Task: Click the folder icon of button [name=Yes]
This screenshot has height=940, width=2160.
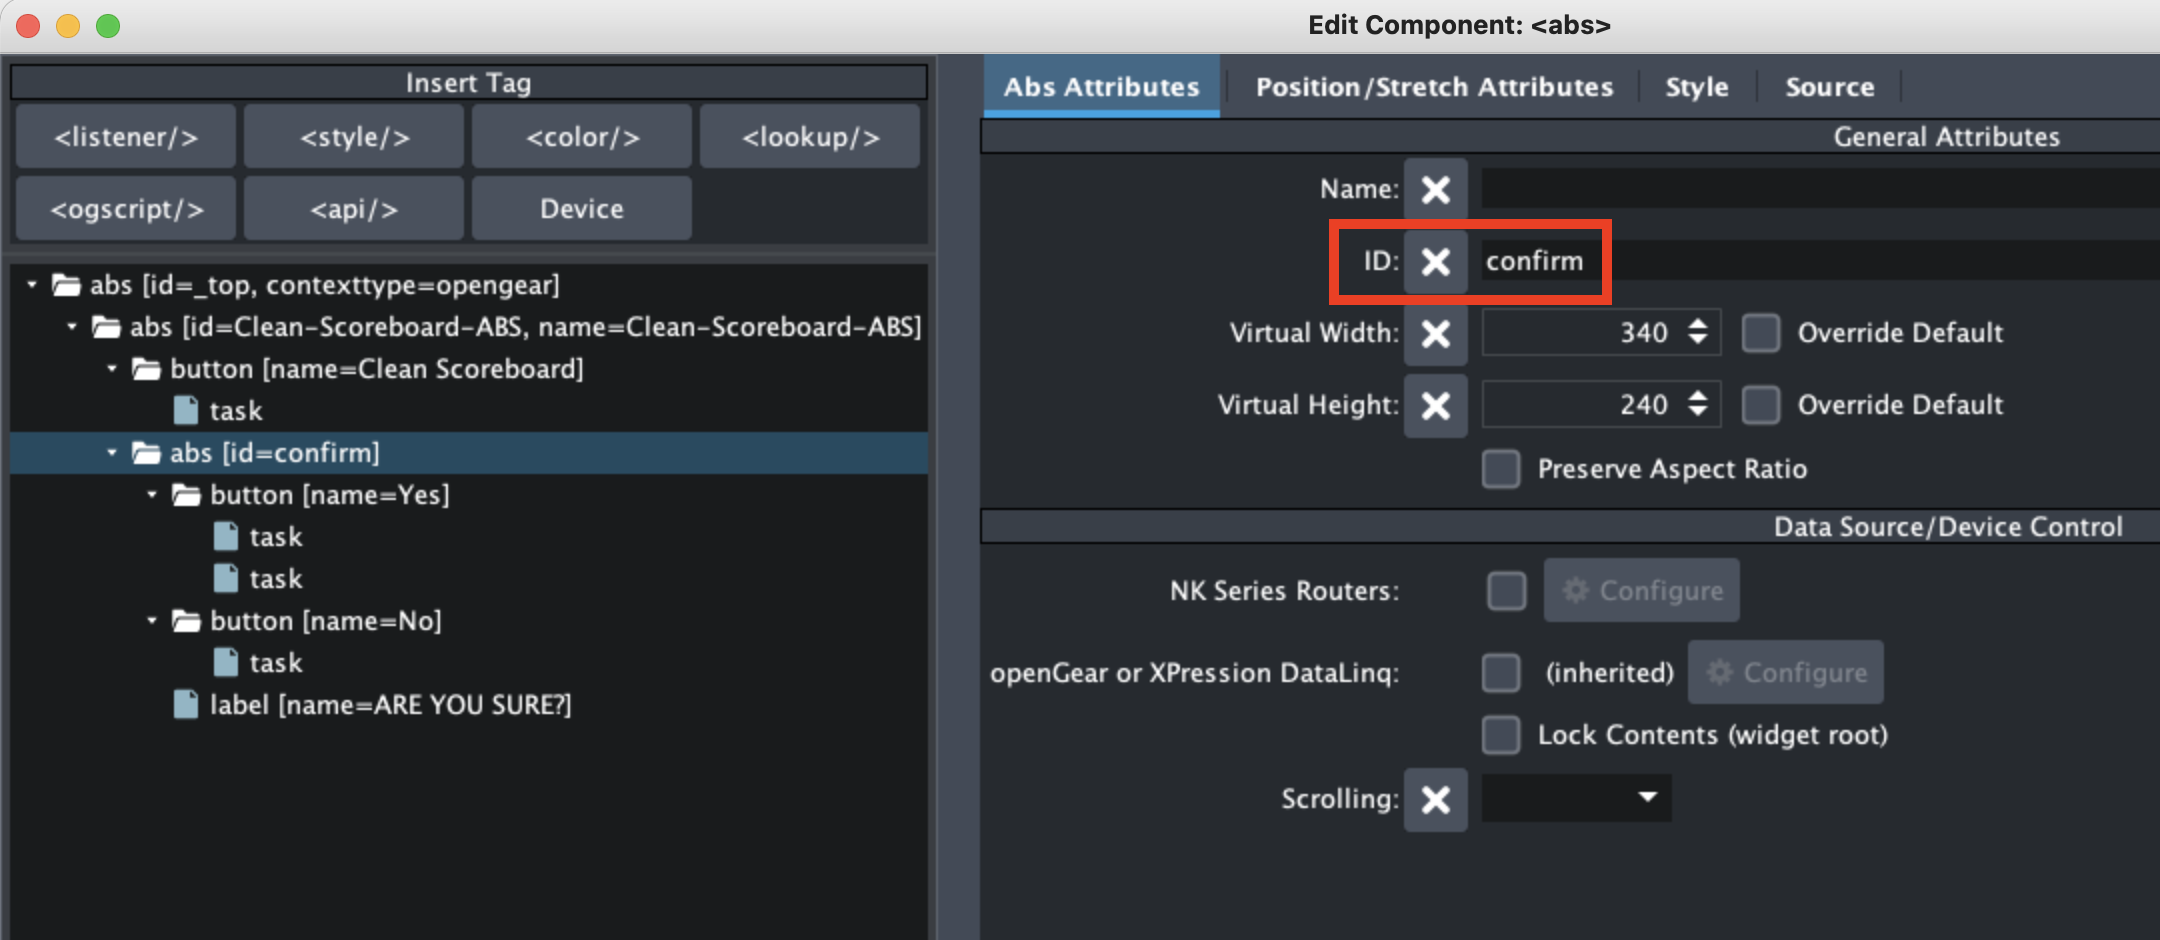Action: (x=187, y=495)
